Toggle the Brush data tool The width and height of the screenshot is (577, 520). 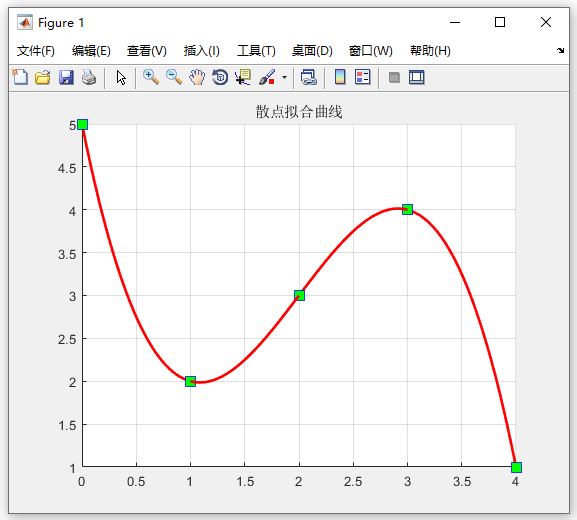coord(267,77)
